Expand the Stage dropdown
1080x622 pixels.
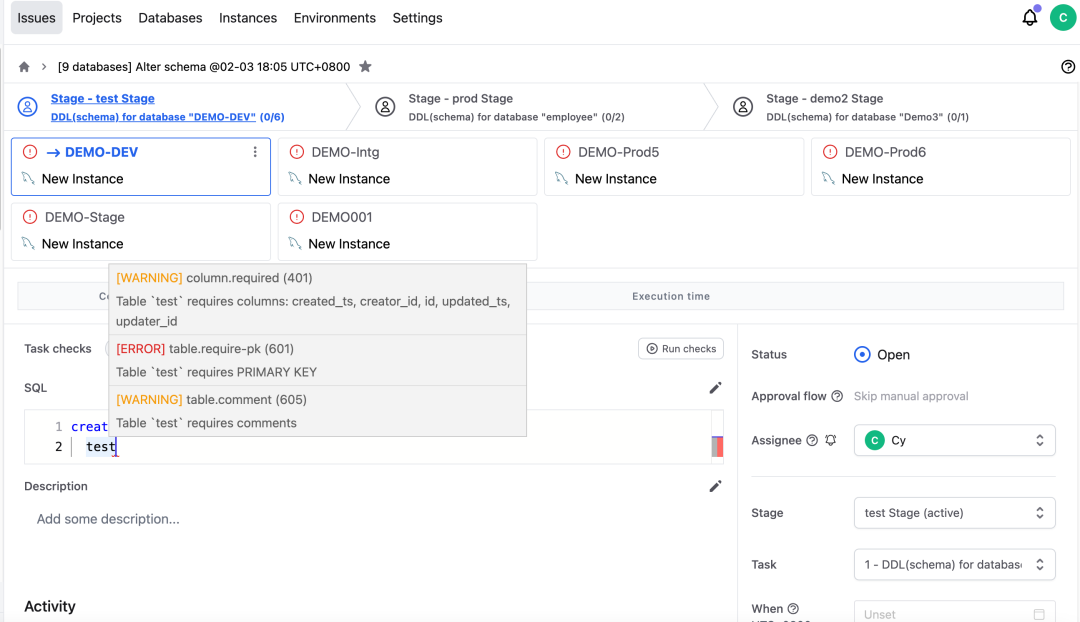point(954,513)
